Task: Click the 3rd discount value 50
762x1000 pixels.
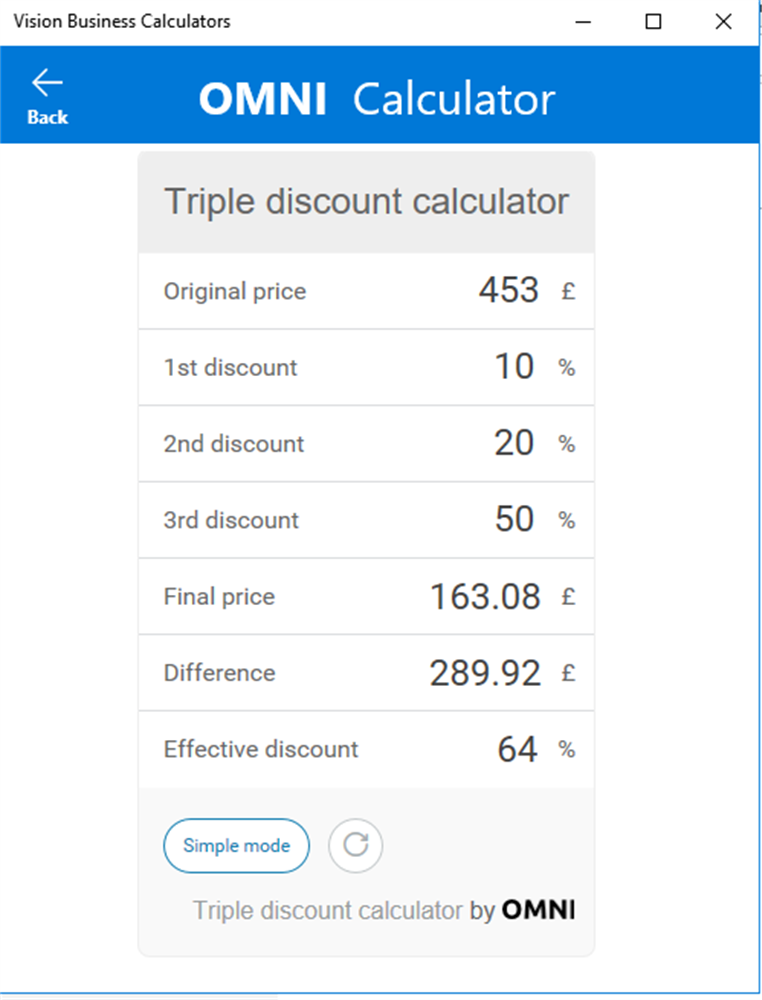Action: 514,520
